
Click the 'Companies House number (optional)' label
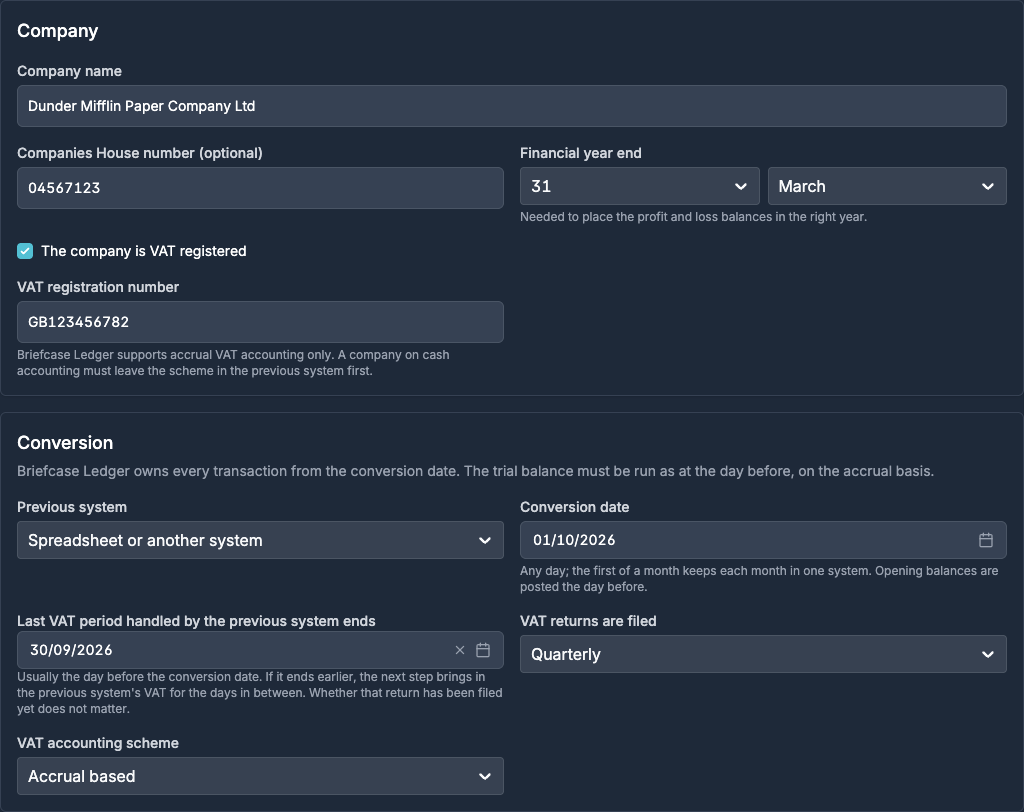(140, 153)
